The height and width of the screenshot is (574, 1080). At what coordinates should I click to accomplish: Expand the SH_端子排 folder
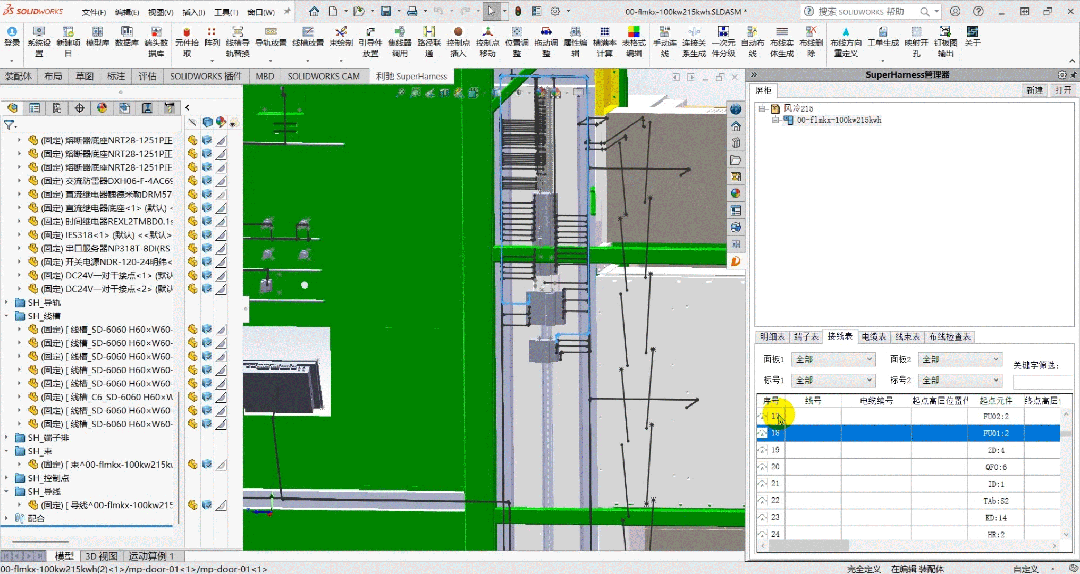pos(6,438)
